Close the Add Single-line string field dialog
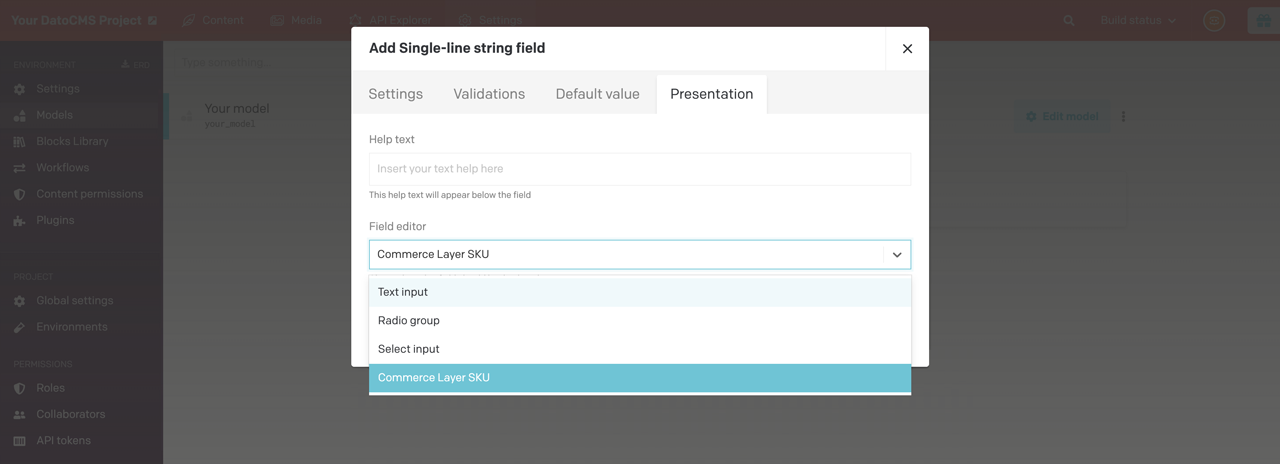1280x464 pixels. 907,48
